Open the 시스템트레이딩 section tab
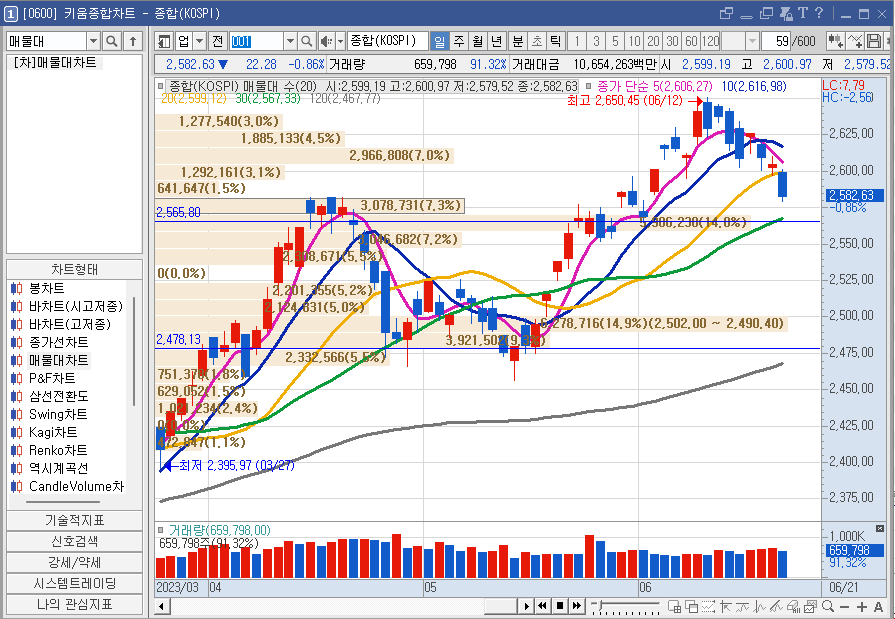Image resolution: width=895 pixels, height=619 pixels. pyautogui.click(x=74, y=584)
